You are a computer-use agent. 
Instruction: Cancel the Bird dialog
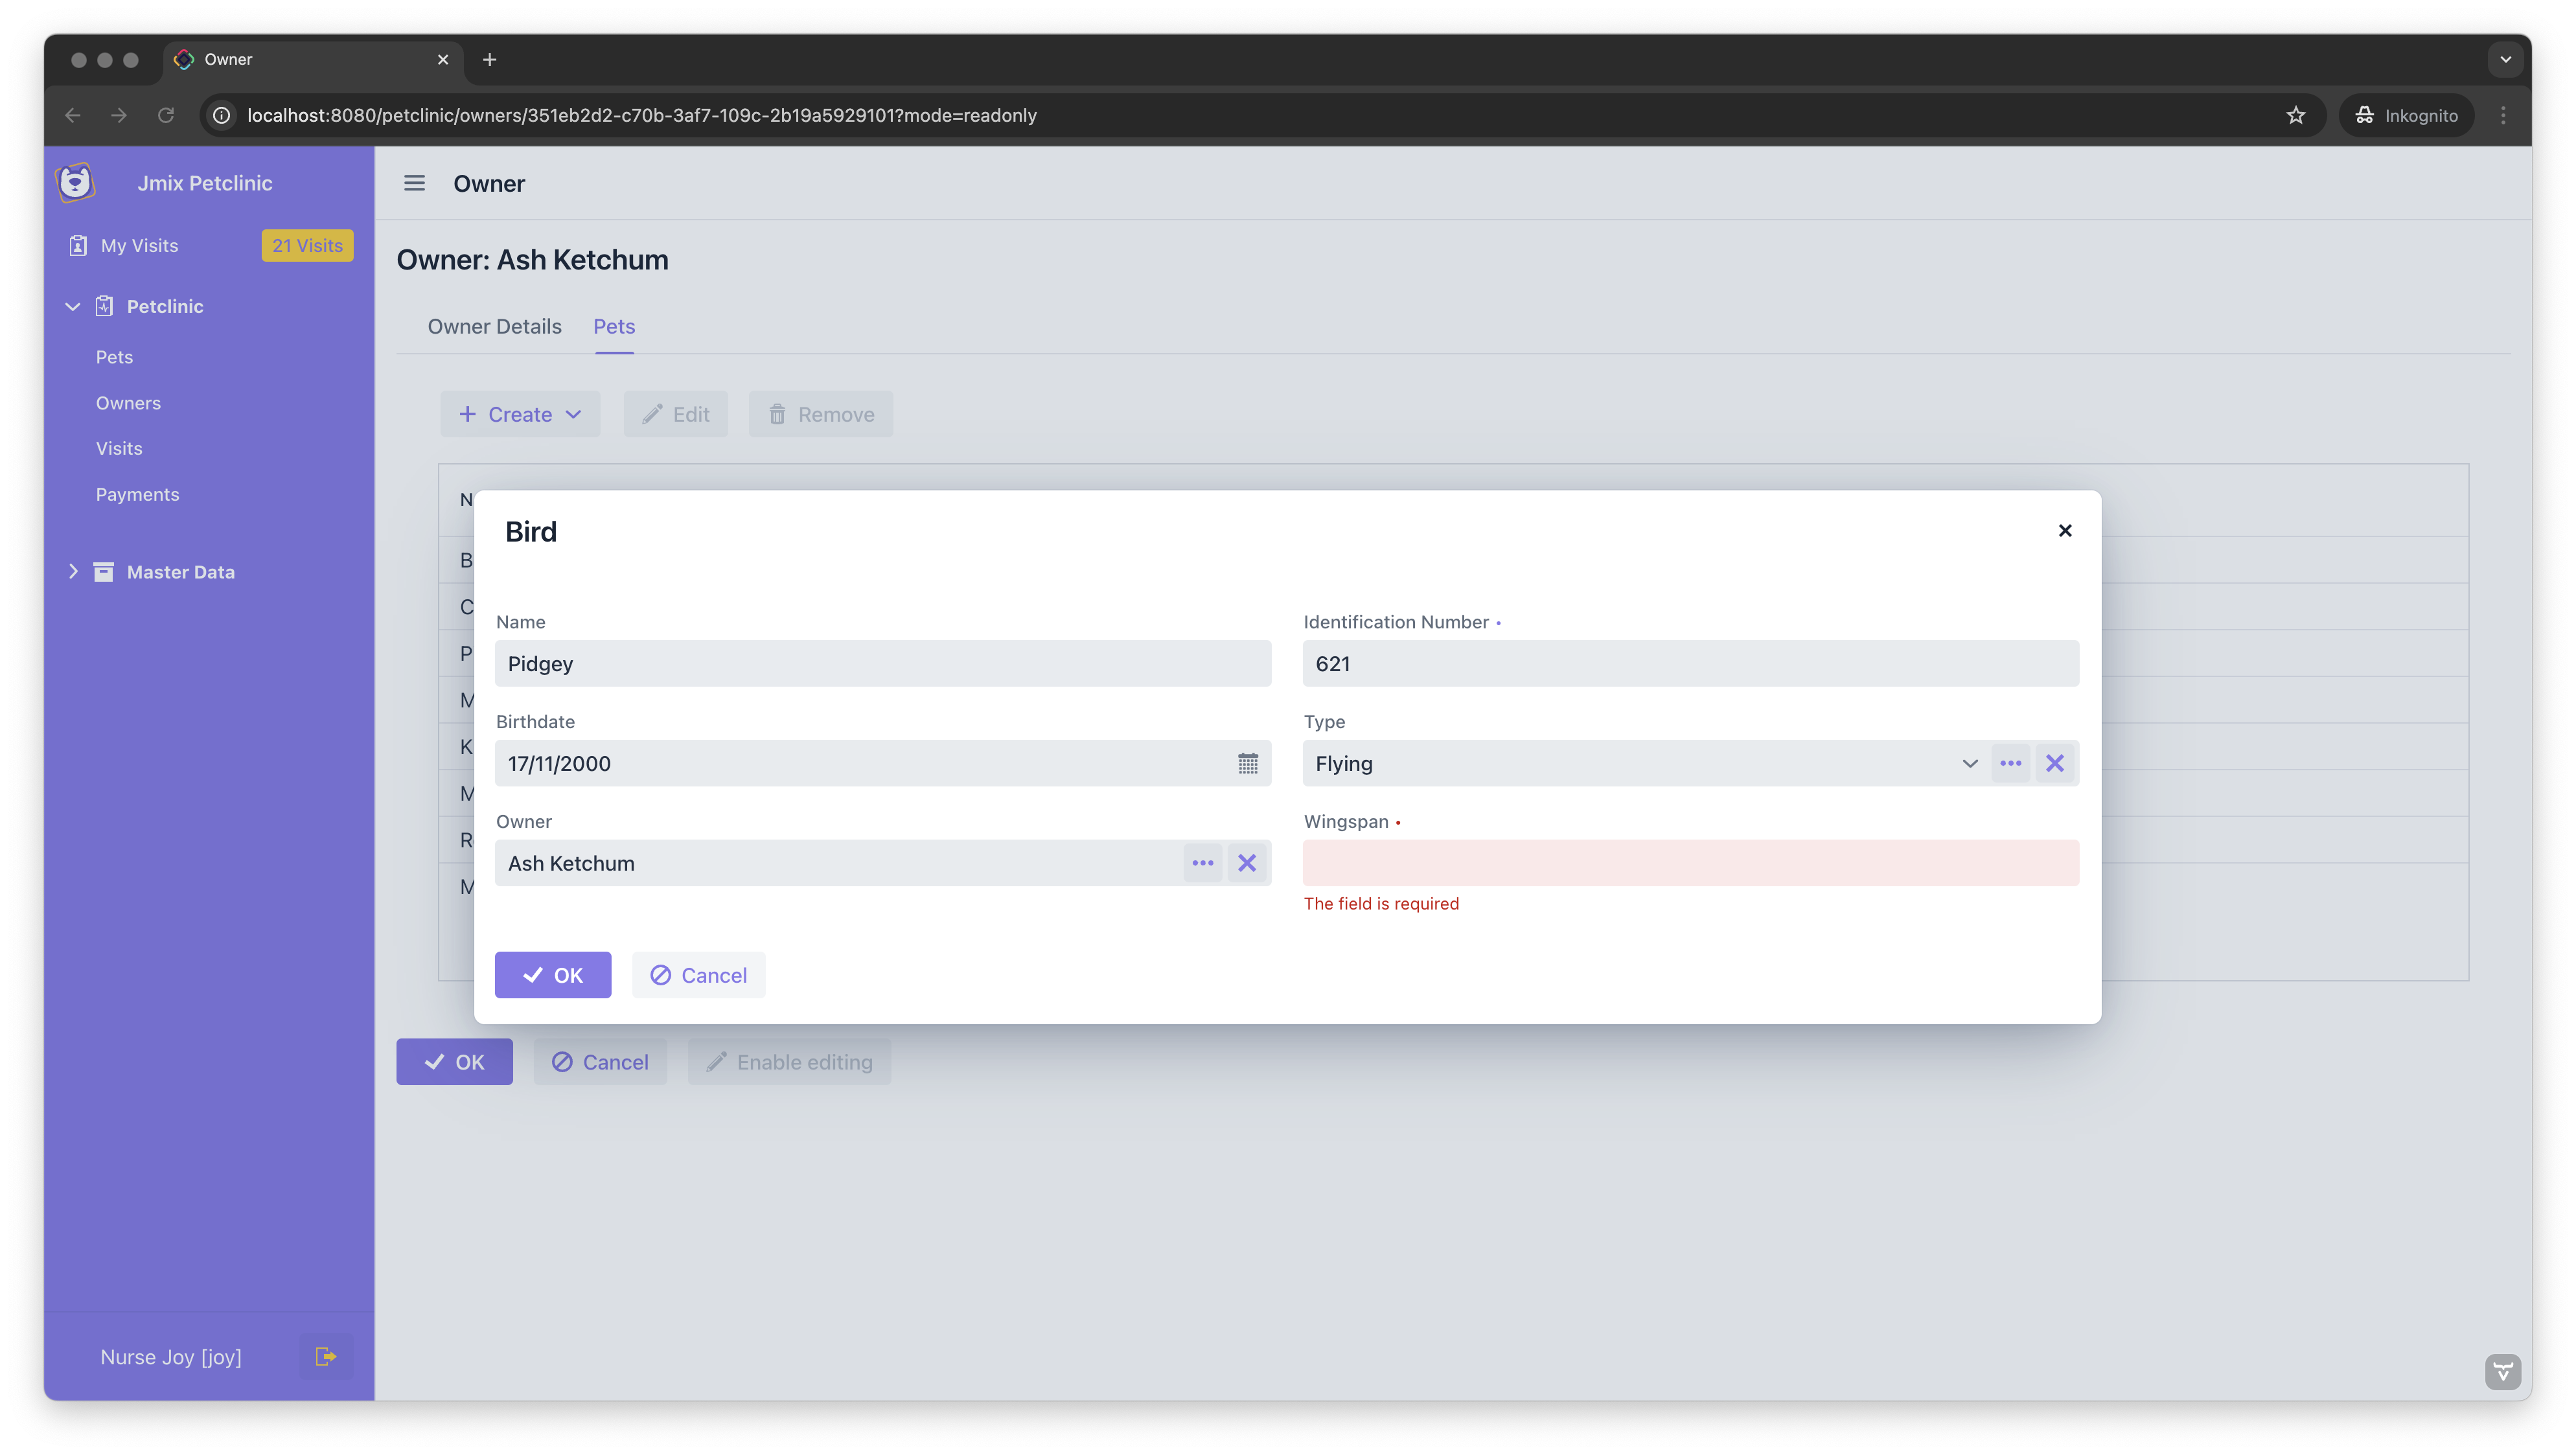pyautogui.click(x=698, y=975)
